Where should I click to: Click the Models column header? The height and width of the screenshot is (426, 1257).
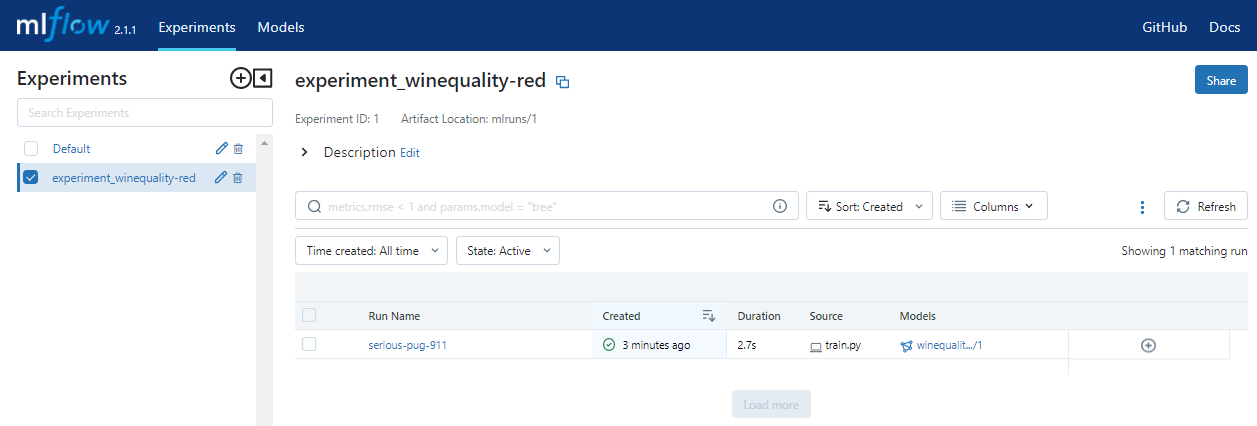(917, 316)
